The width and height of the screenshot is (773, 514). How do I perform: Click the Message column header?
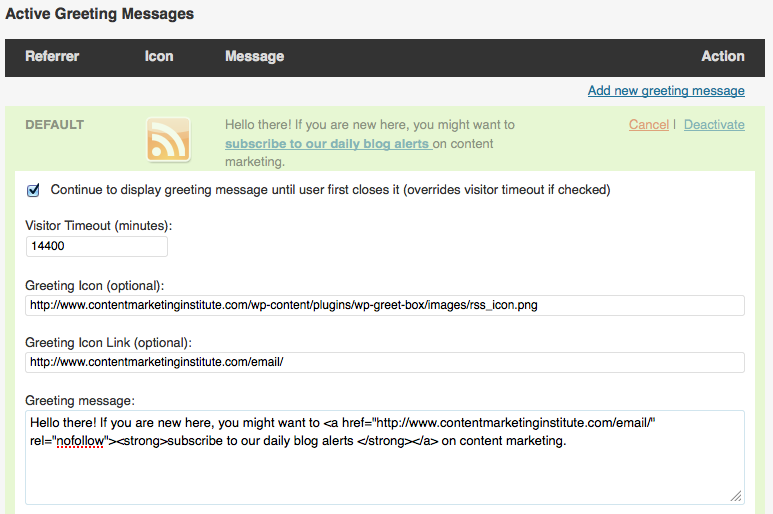click(254, 57)
